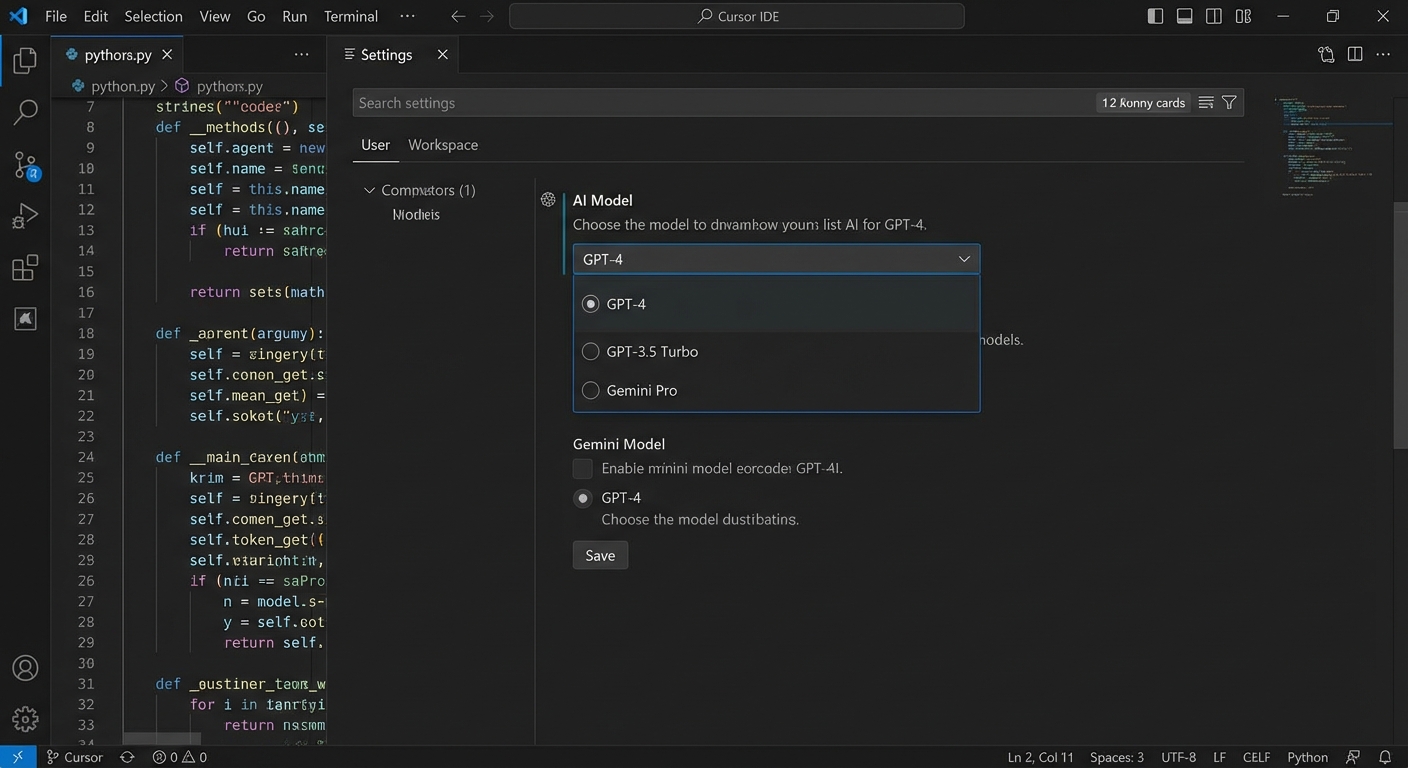Image resolution: width=1408 pixels, height=768 pixels.
Task: Click the code minimap thumbnail
Action: click(1333, 147)
